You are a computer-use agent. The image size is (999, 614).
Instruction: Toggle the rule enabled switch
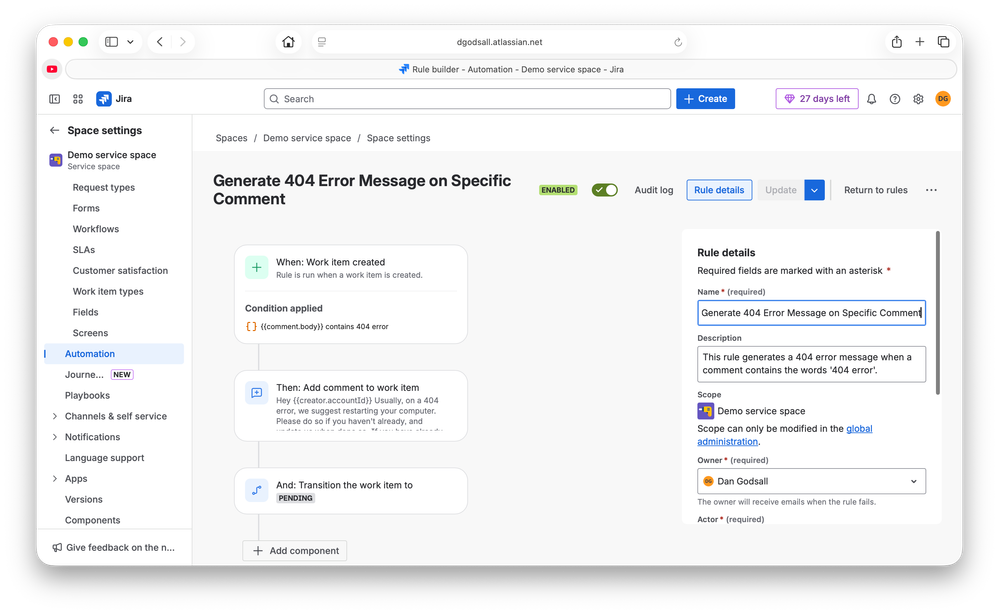pos(605,190)
